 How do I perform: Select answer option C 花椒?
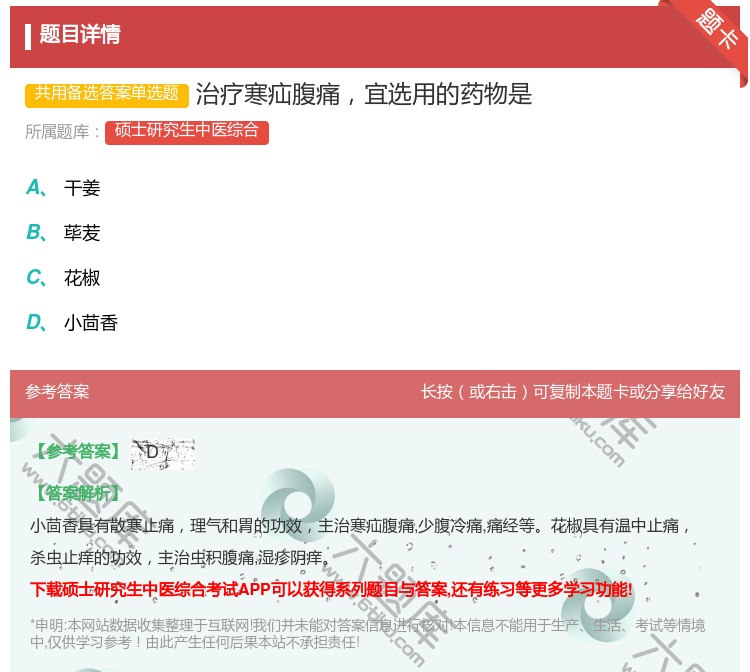pyautogui.click(x=63, y=278)
